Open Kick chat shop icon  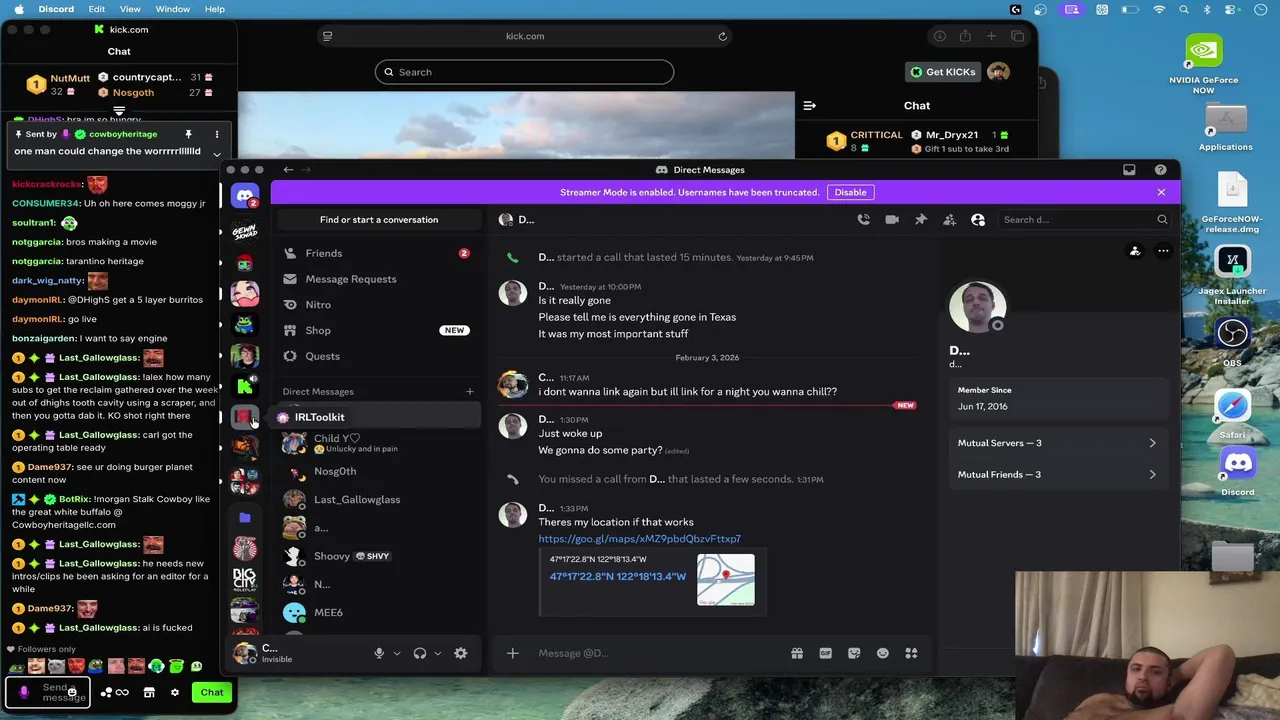point(149,692)
